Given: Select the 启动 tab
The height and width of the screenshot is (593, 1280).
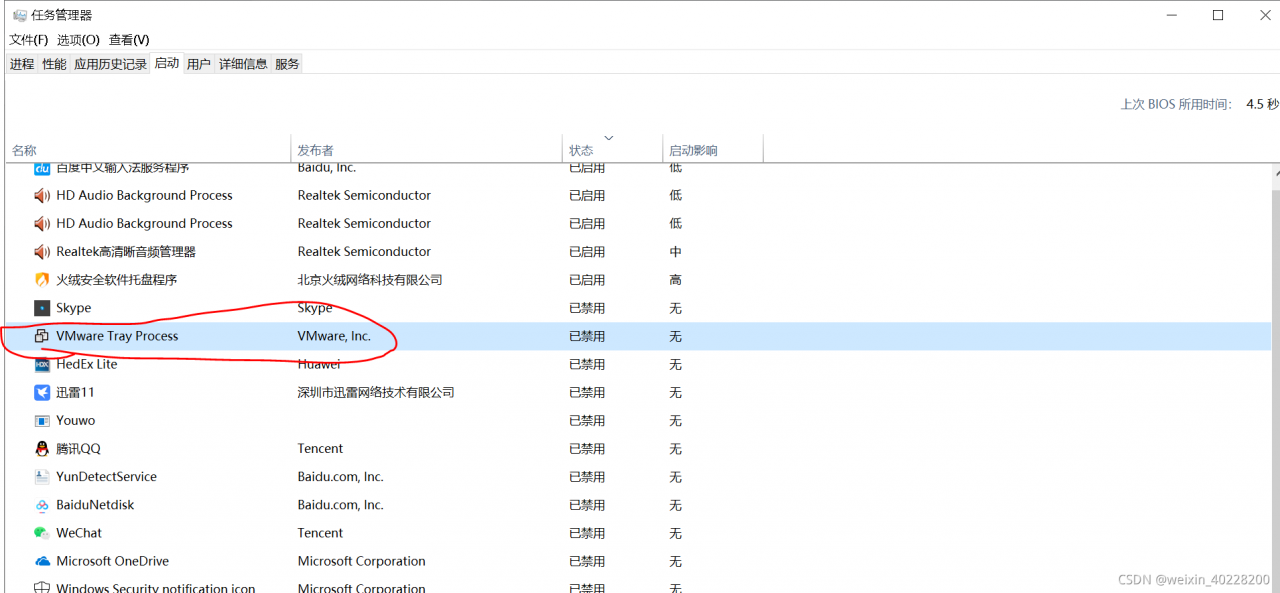Looking at the screenshot, I should pyautogui.click(x=167, y=63).
